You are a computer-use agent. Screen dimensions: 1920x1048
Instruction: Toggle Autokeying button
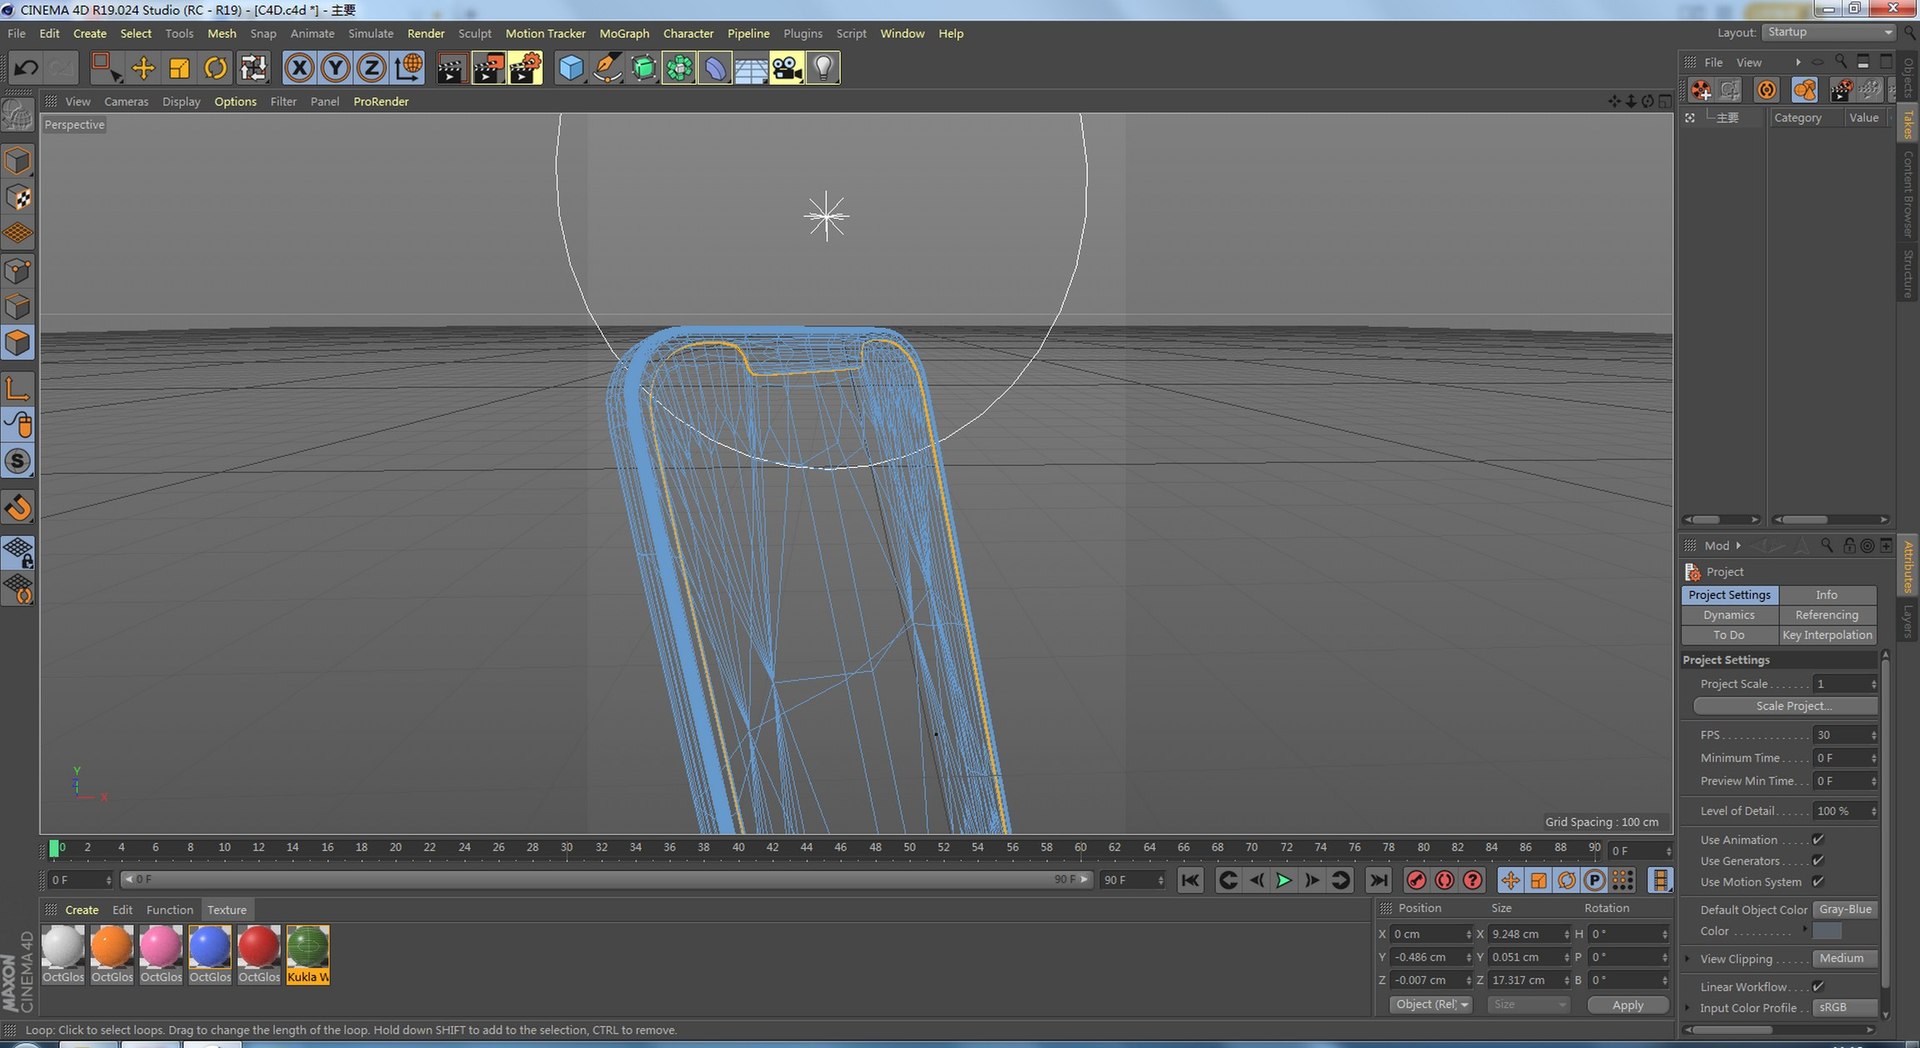(1444, 880)
